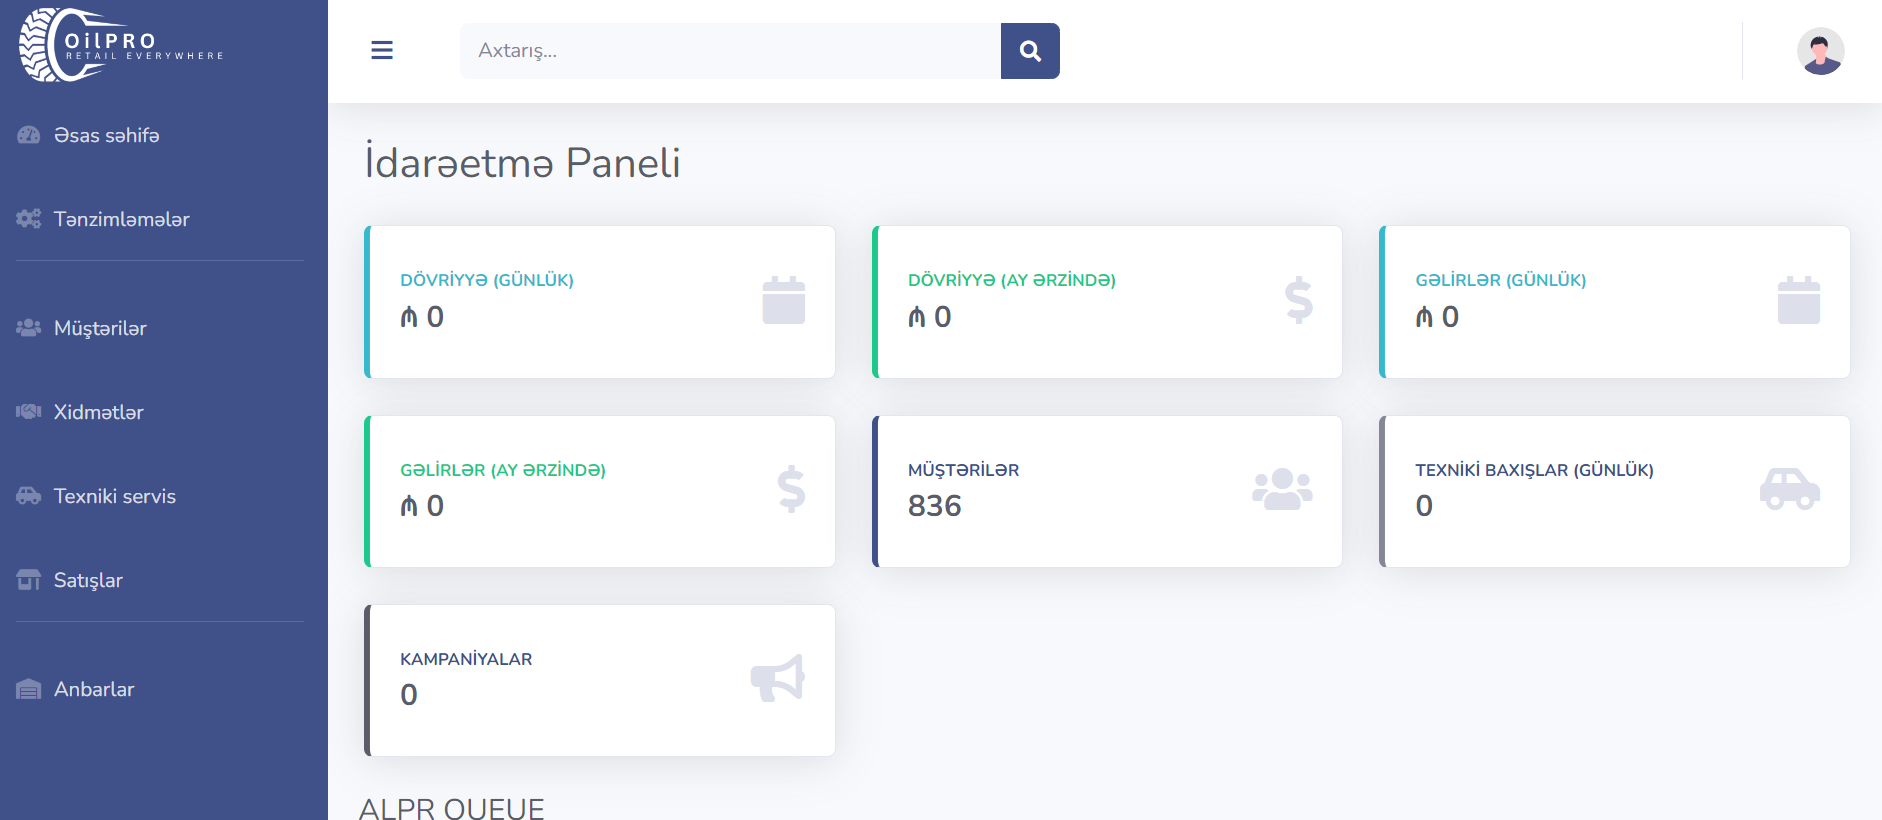Expand the Tənzimləmələr sidebar menu
This screenshot has width=1882, height=820.
(121, 219)
